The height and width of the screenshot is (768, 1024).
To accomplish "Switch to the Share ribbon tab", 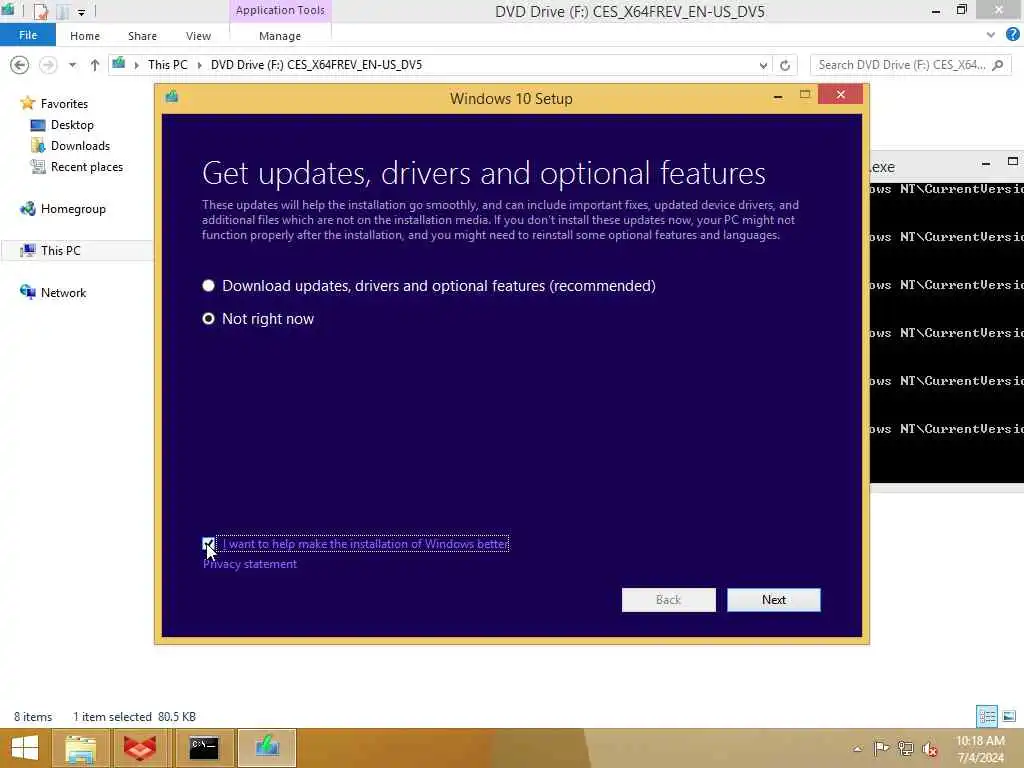I will (x=142, y=36).
